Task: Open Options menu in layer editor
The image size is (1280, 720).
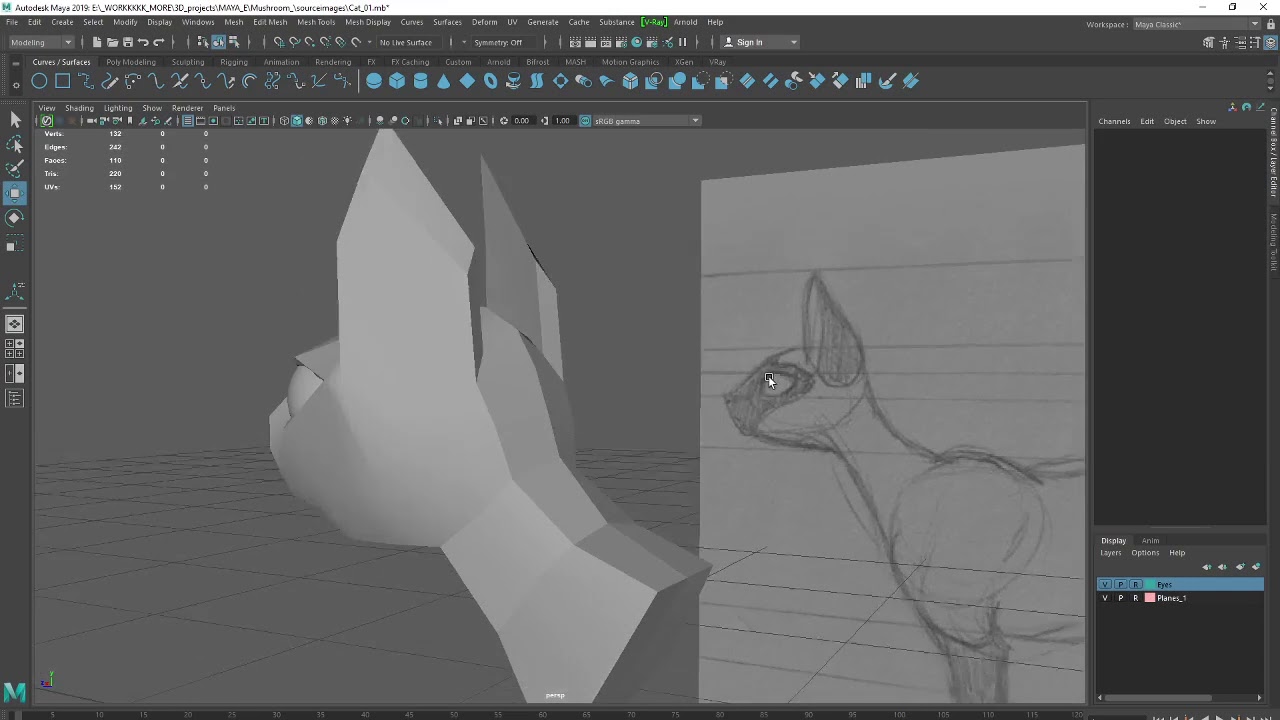Action: tap(1145, 553)
